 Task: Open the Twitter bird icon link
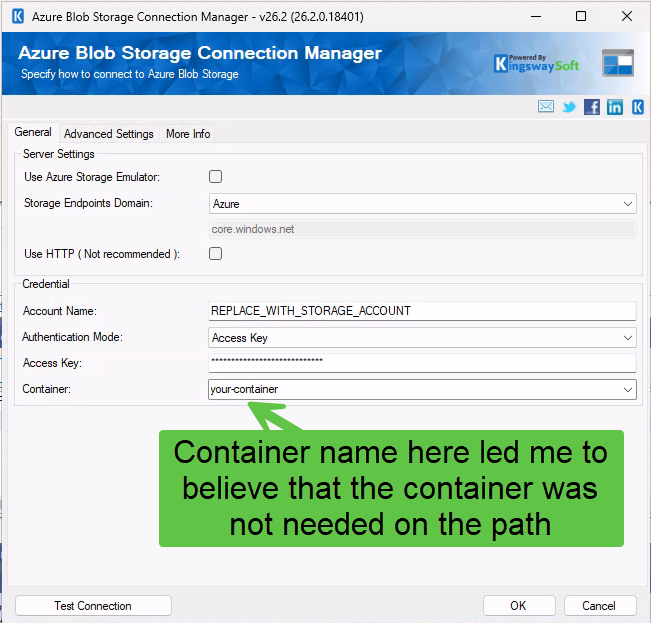(x=569, y=107)
